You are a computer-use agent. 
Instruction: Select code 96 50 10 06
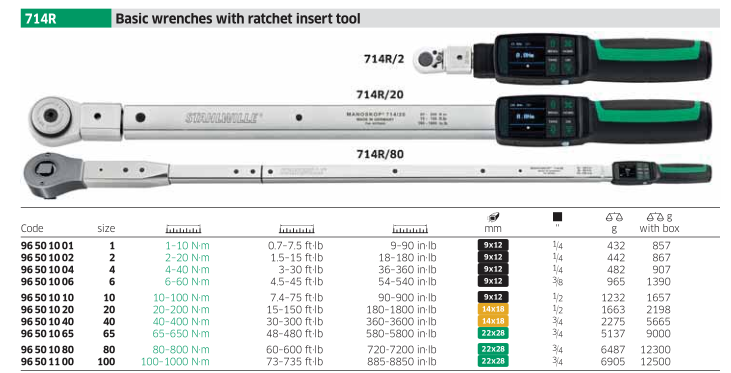pos(47,282)
